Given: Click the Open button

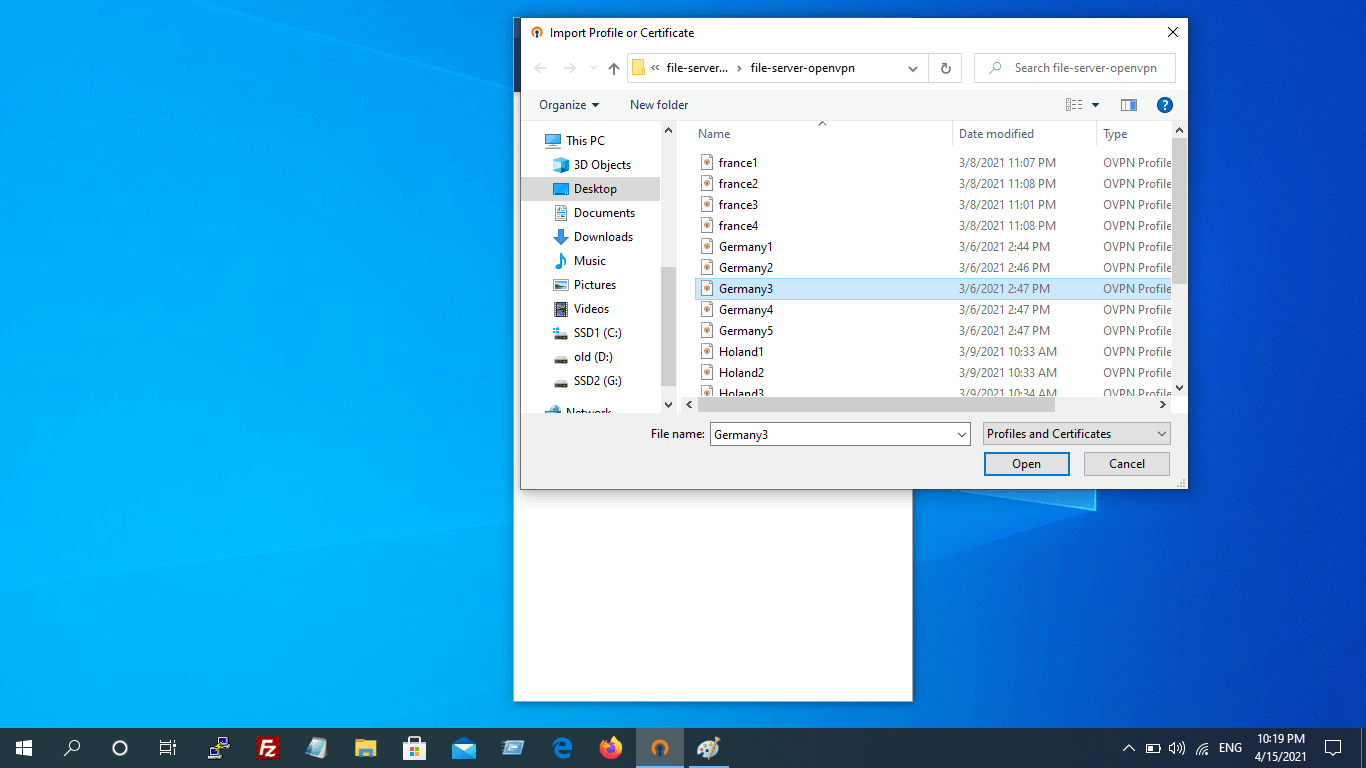Looking at the screenshot, I should point(1026,464).
